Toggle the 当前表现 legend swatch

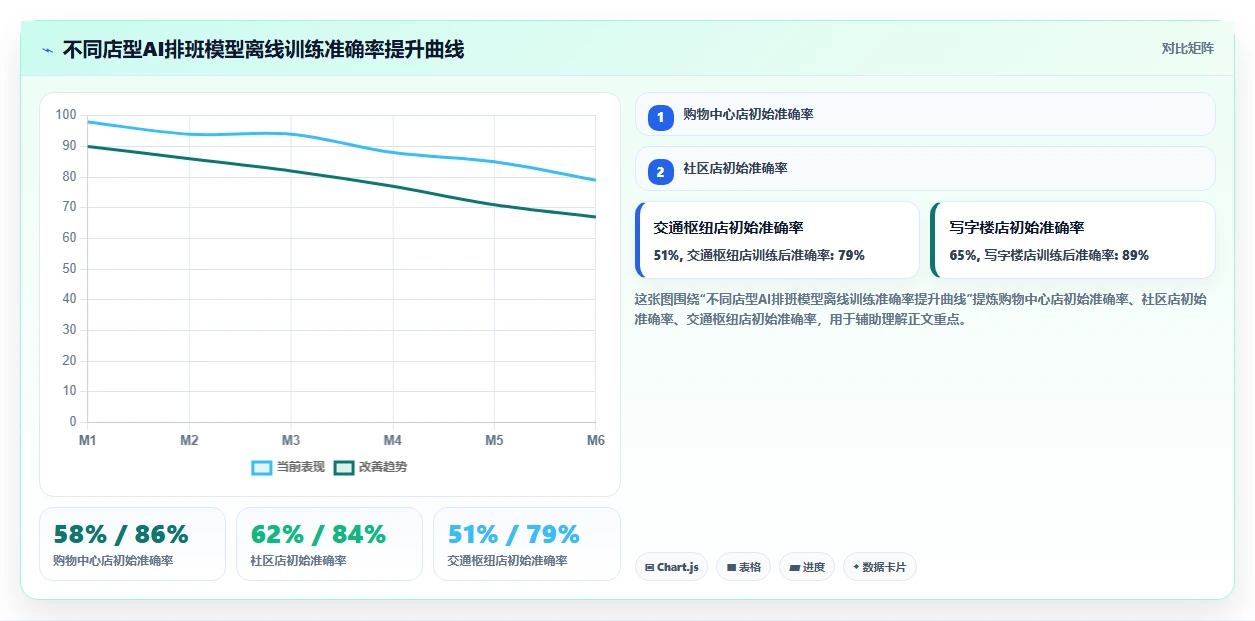pos(262,467)
